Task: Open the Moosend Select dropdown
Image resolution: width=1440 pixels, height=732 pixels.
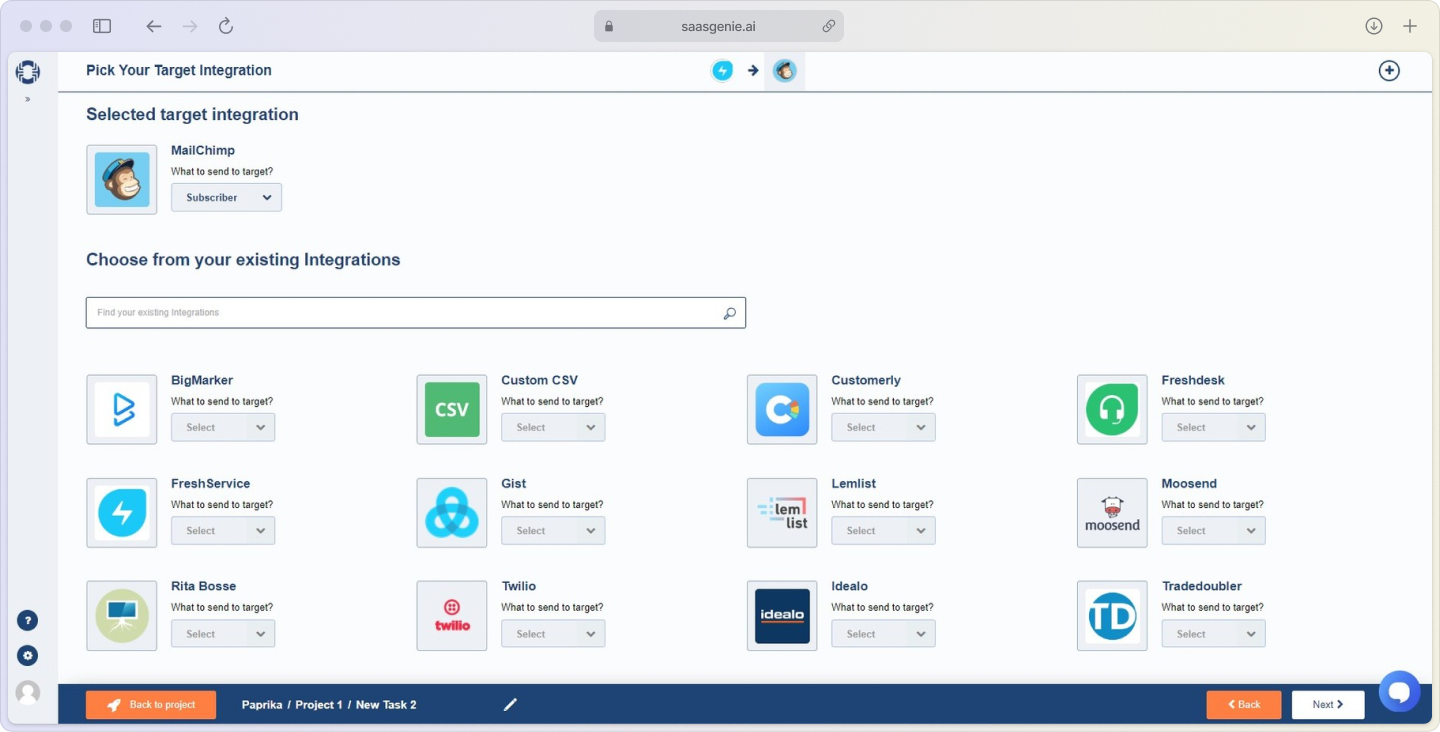Action: coord(1213,531)
